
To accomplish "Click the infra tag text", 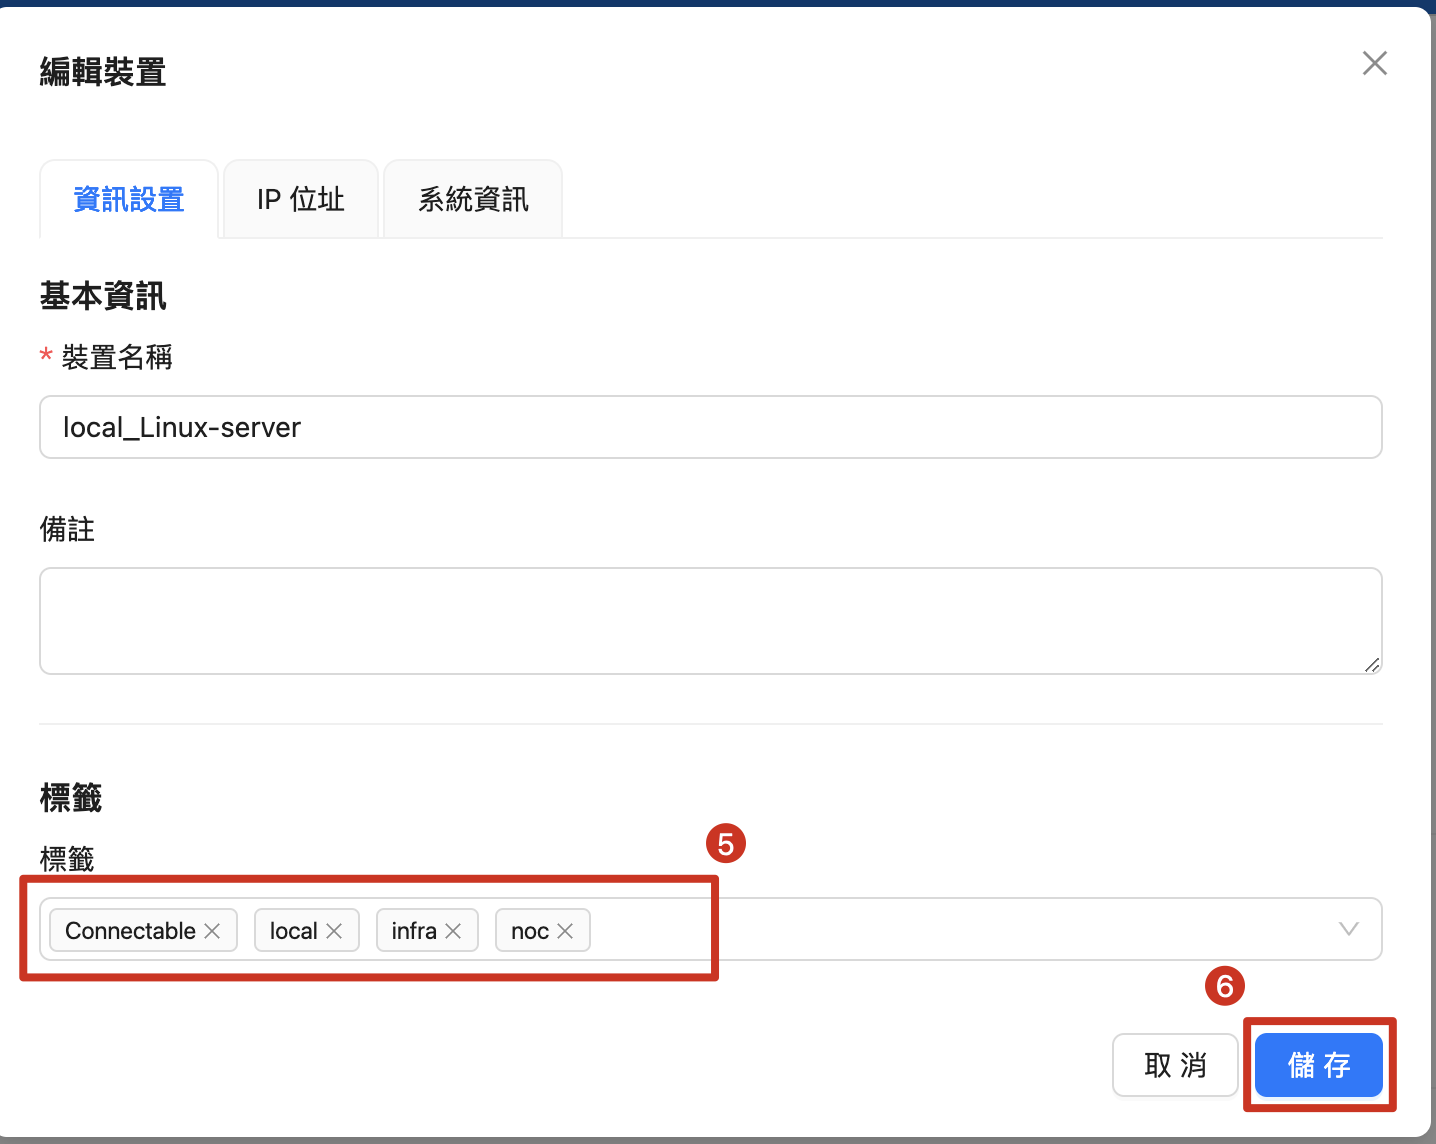I will pyautogui.click(x=414, y=931).
